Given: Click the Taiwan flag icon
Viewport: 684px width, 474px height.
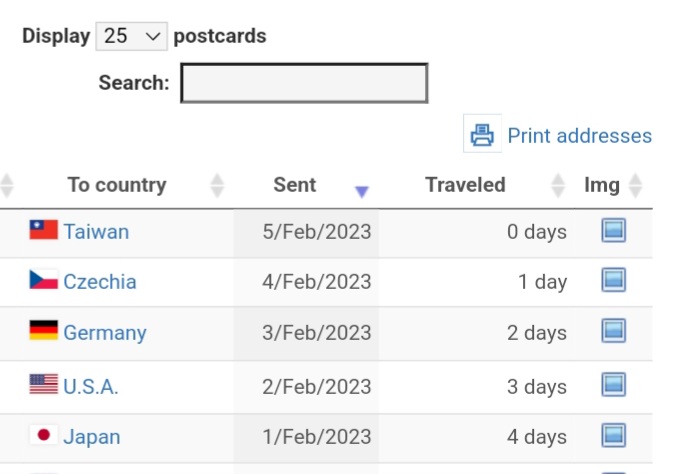Looking at the screenshot, I should 44,230.
